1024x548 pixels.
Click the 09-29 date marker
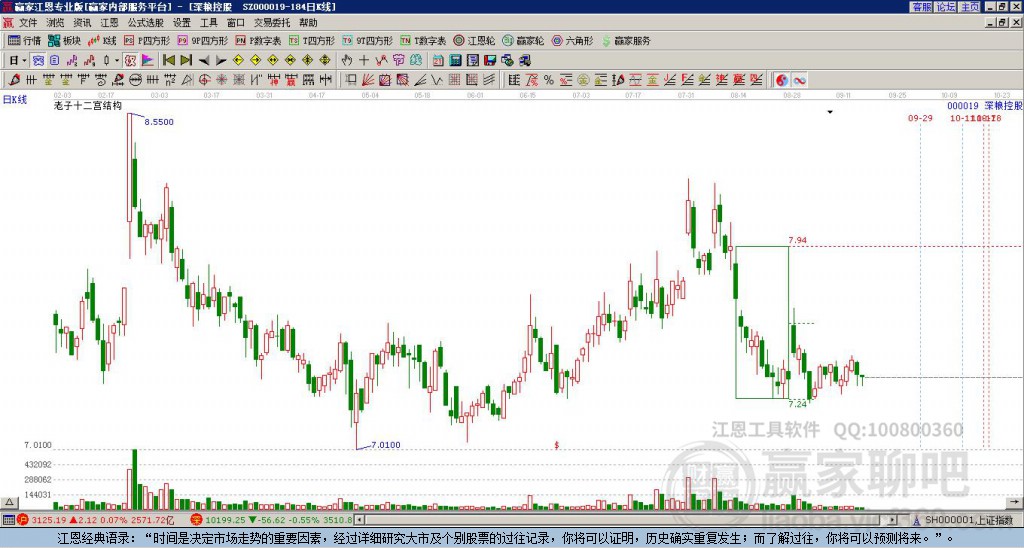[x=920, y=118]
